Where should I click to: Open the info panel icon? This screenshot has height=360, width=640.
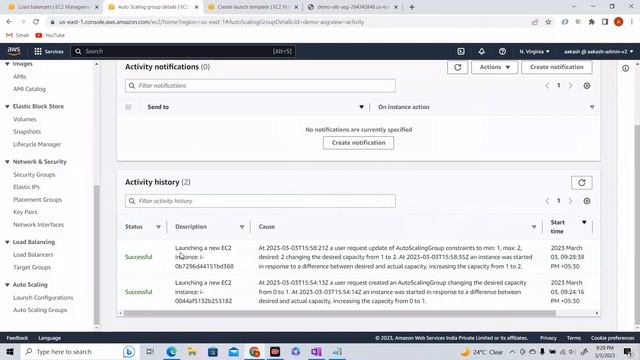click(625, 69)
